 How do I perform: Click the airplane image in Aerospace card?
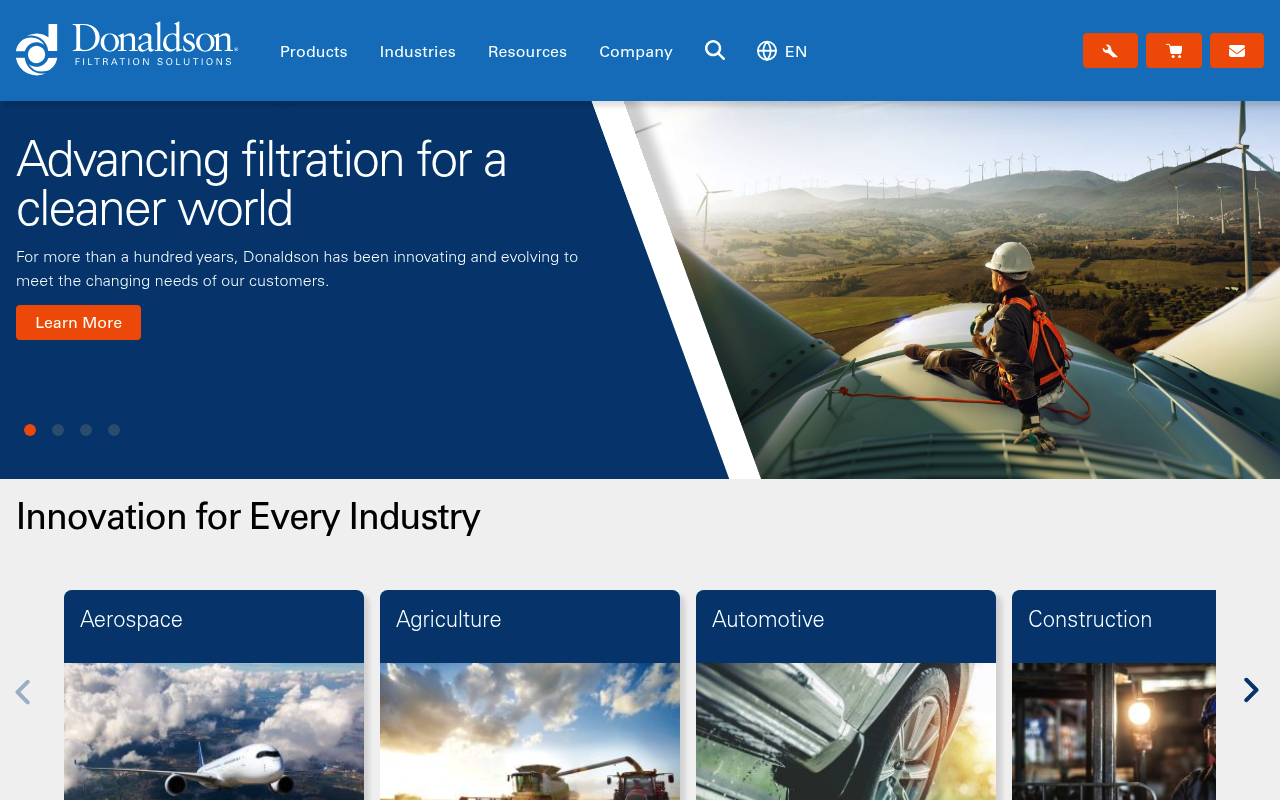[214, 731]
